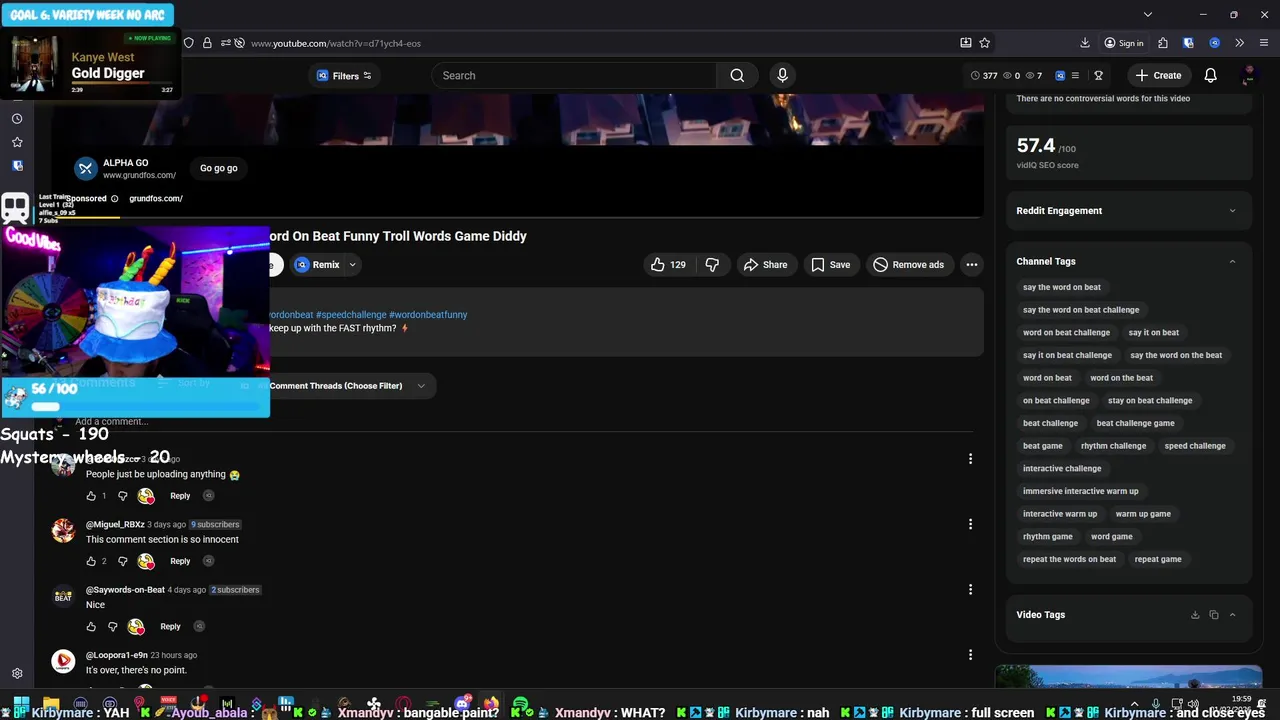Open the Windows Start button

[x=20, y=705]
